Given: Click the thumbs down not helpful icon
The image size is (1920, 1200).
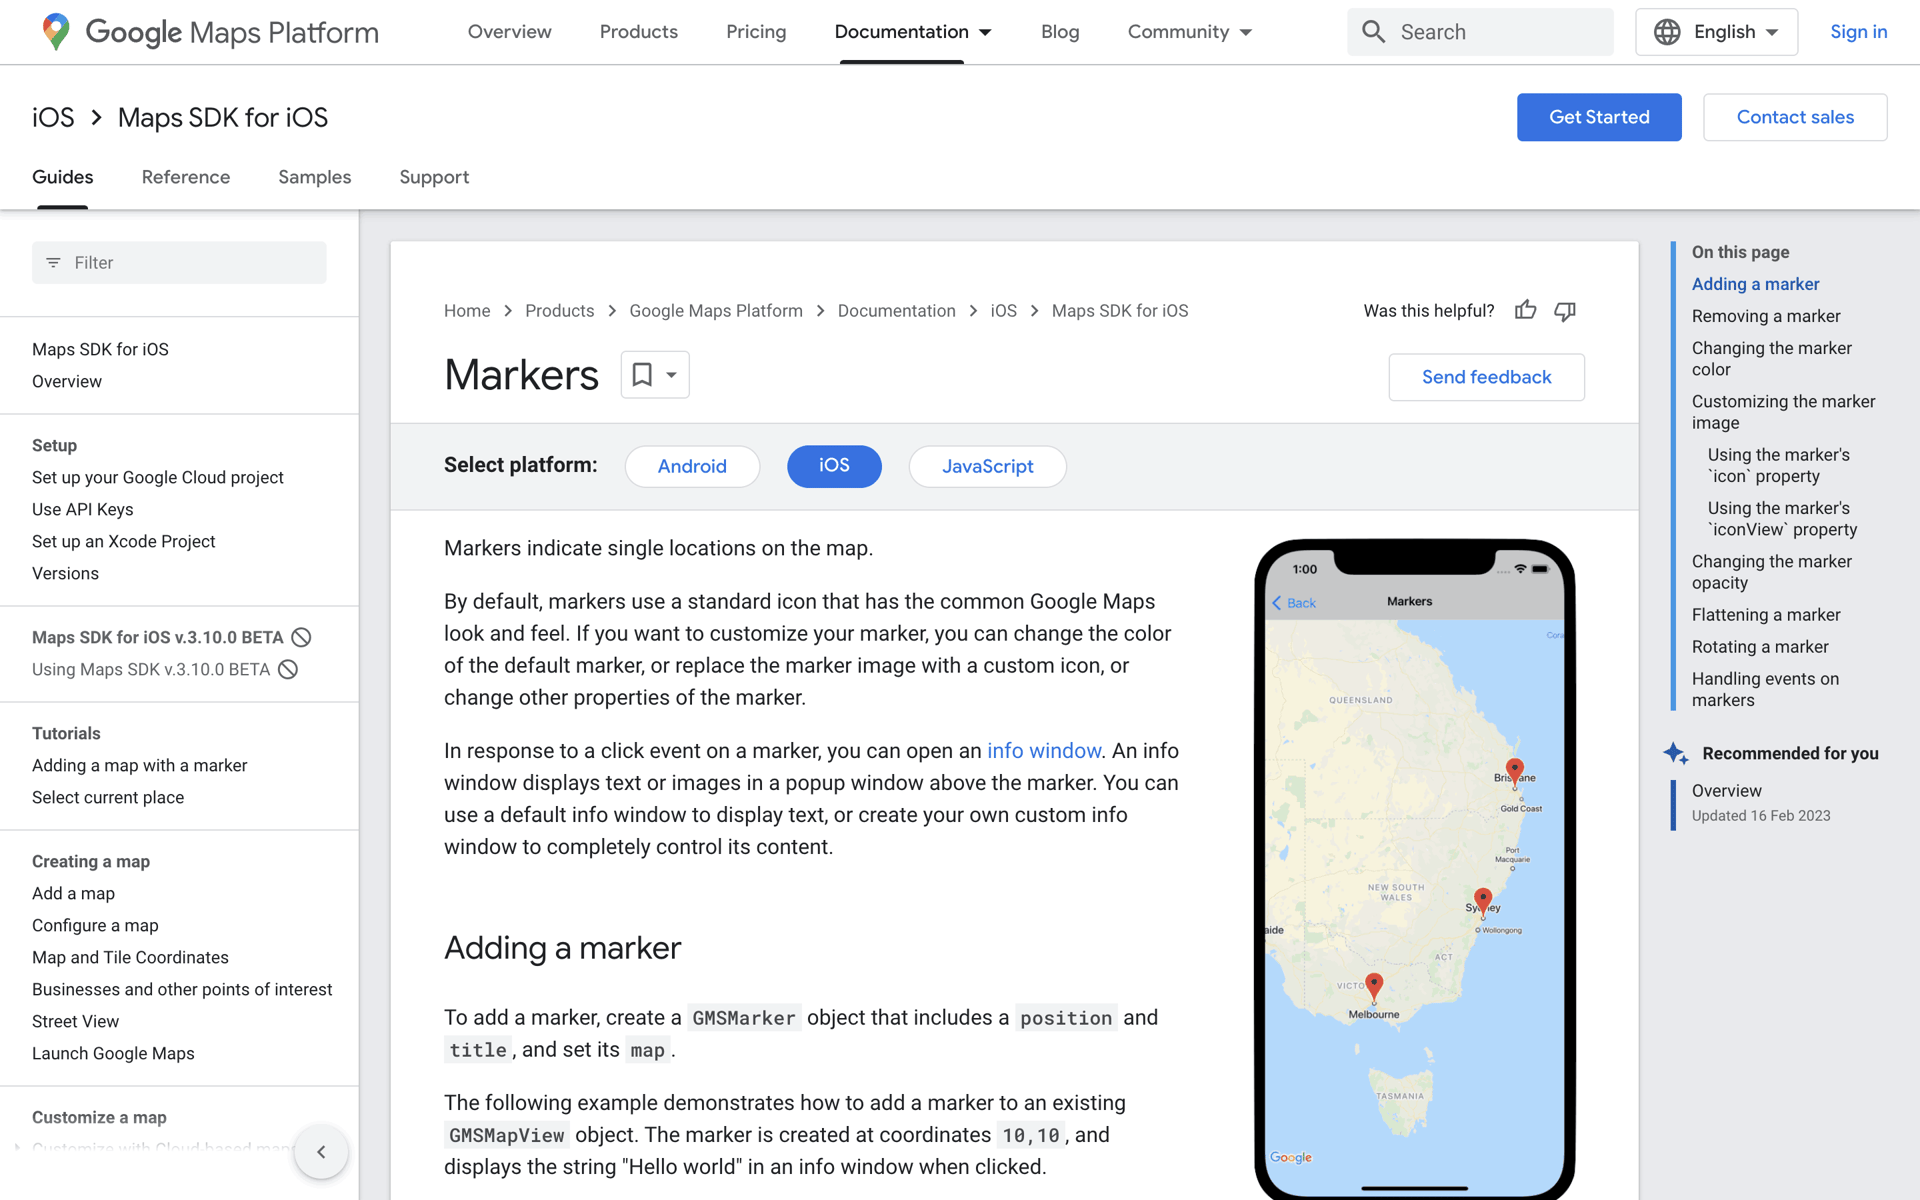Looking at the screenshot, I should click(x=1565, y=311).
